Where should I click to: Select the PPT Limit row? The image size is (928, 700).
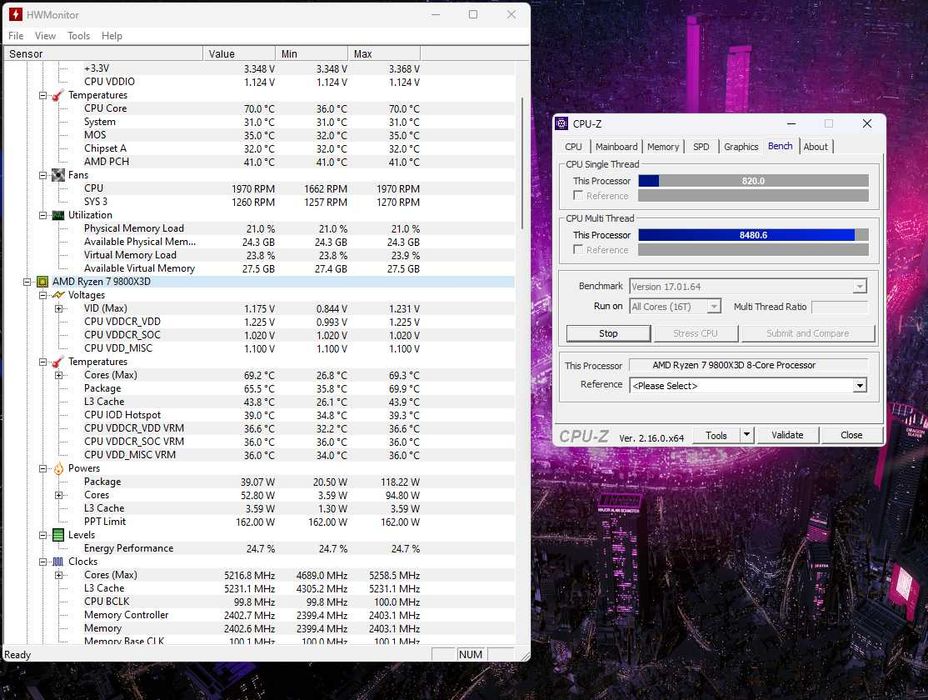point(259,522)
